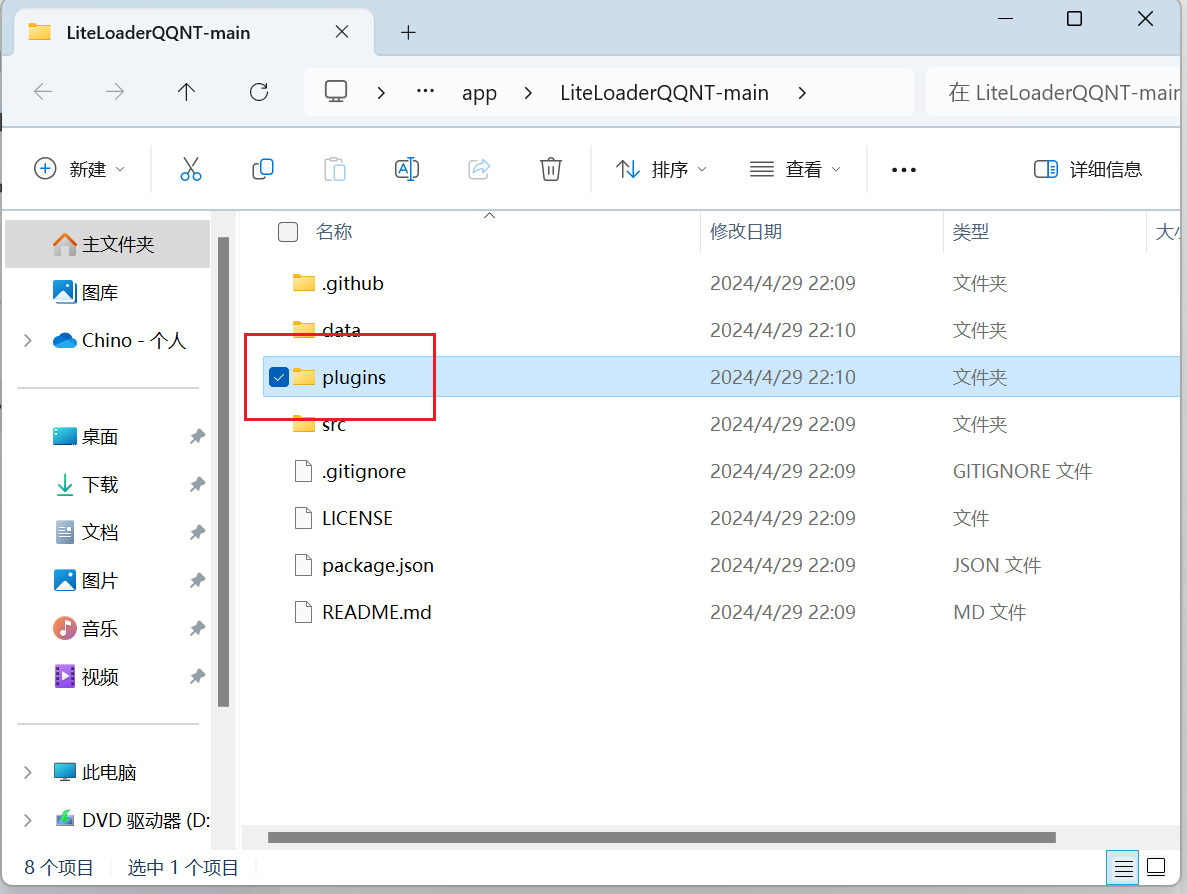Expand chevron after LiteLoaderQQNT-main breadcrumb
Viewport: 1187px width, 894px height.
[x=802, y=92]
